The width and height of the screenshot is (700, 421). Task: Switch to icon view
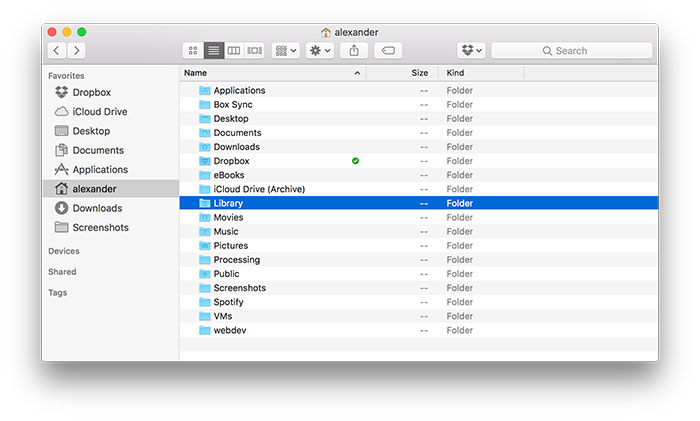pyautogui.click(x=193, y=50)
